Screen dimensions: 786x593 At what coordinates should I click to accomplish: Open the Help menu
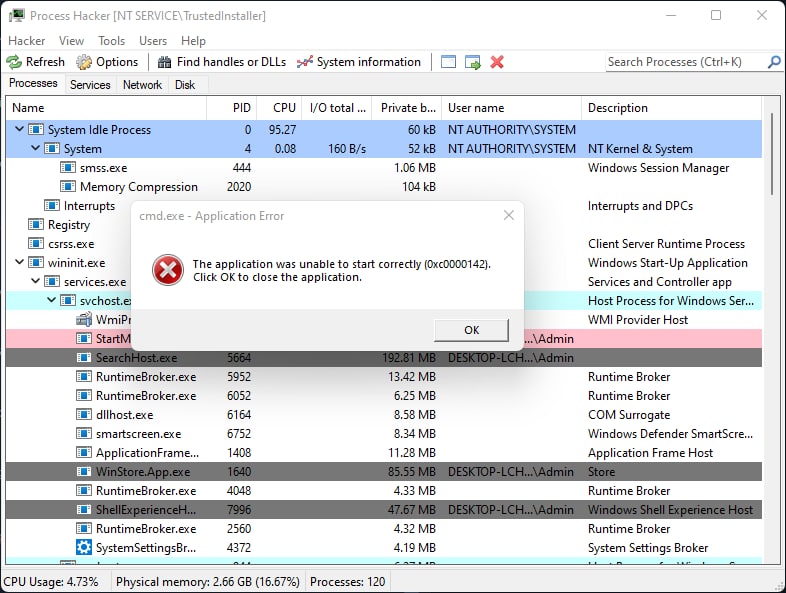pyautogui.click(x=193, y=41)
